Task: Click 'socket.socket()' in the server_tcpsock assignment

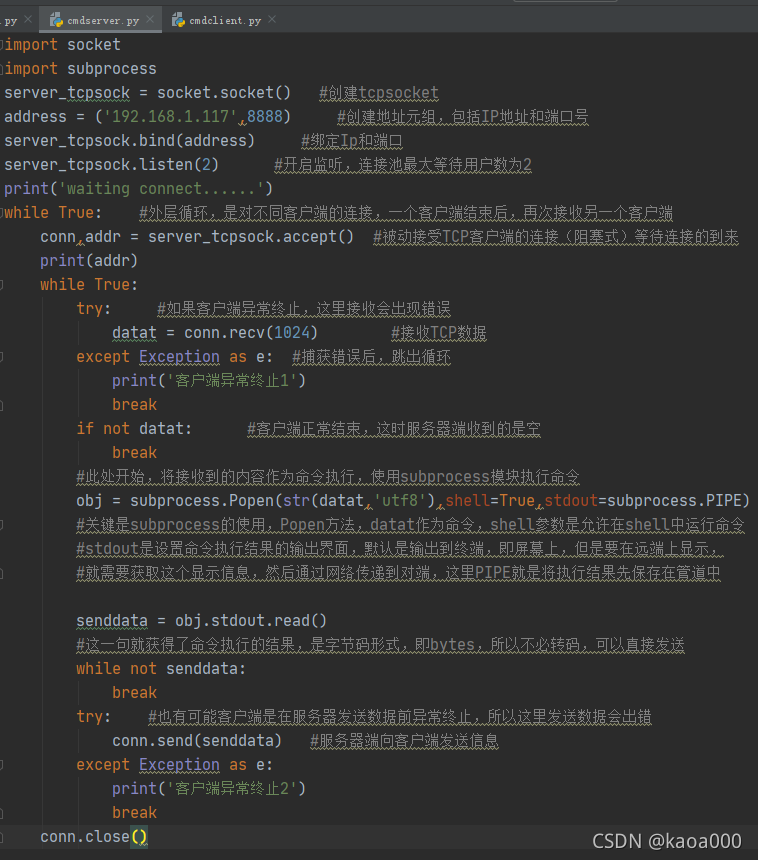Action: [224, 93]
